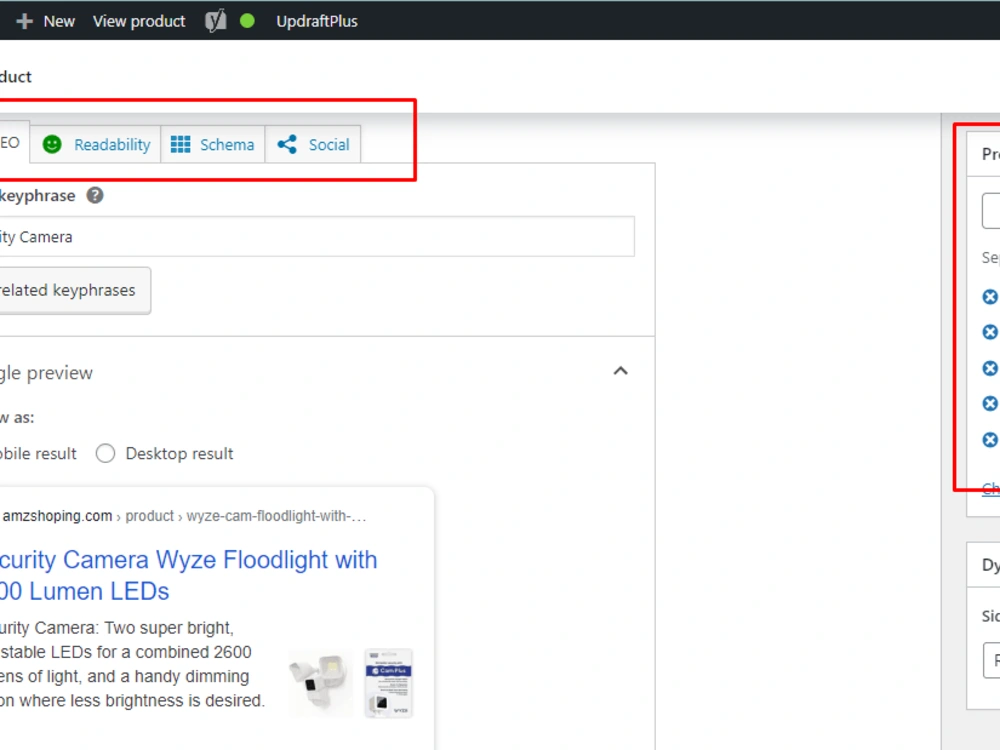Open the UpdraftPlus admin bar menu
Image resolution: width=1000 pixels, height=750 pixels.
pyautogui.click(x=317, y=21)
